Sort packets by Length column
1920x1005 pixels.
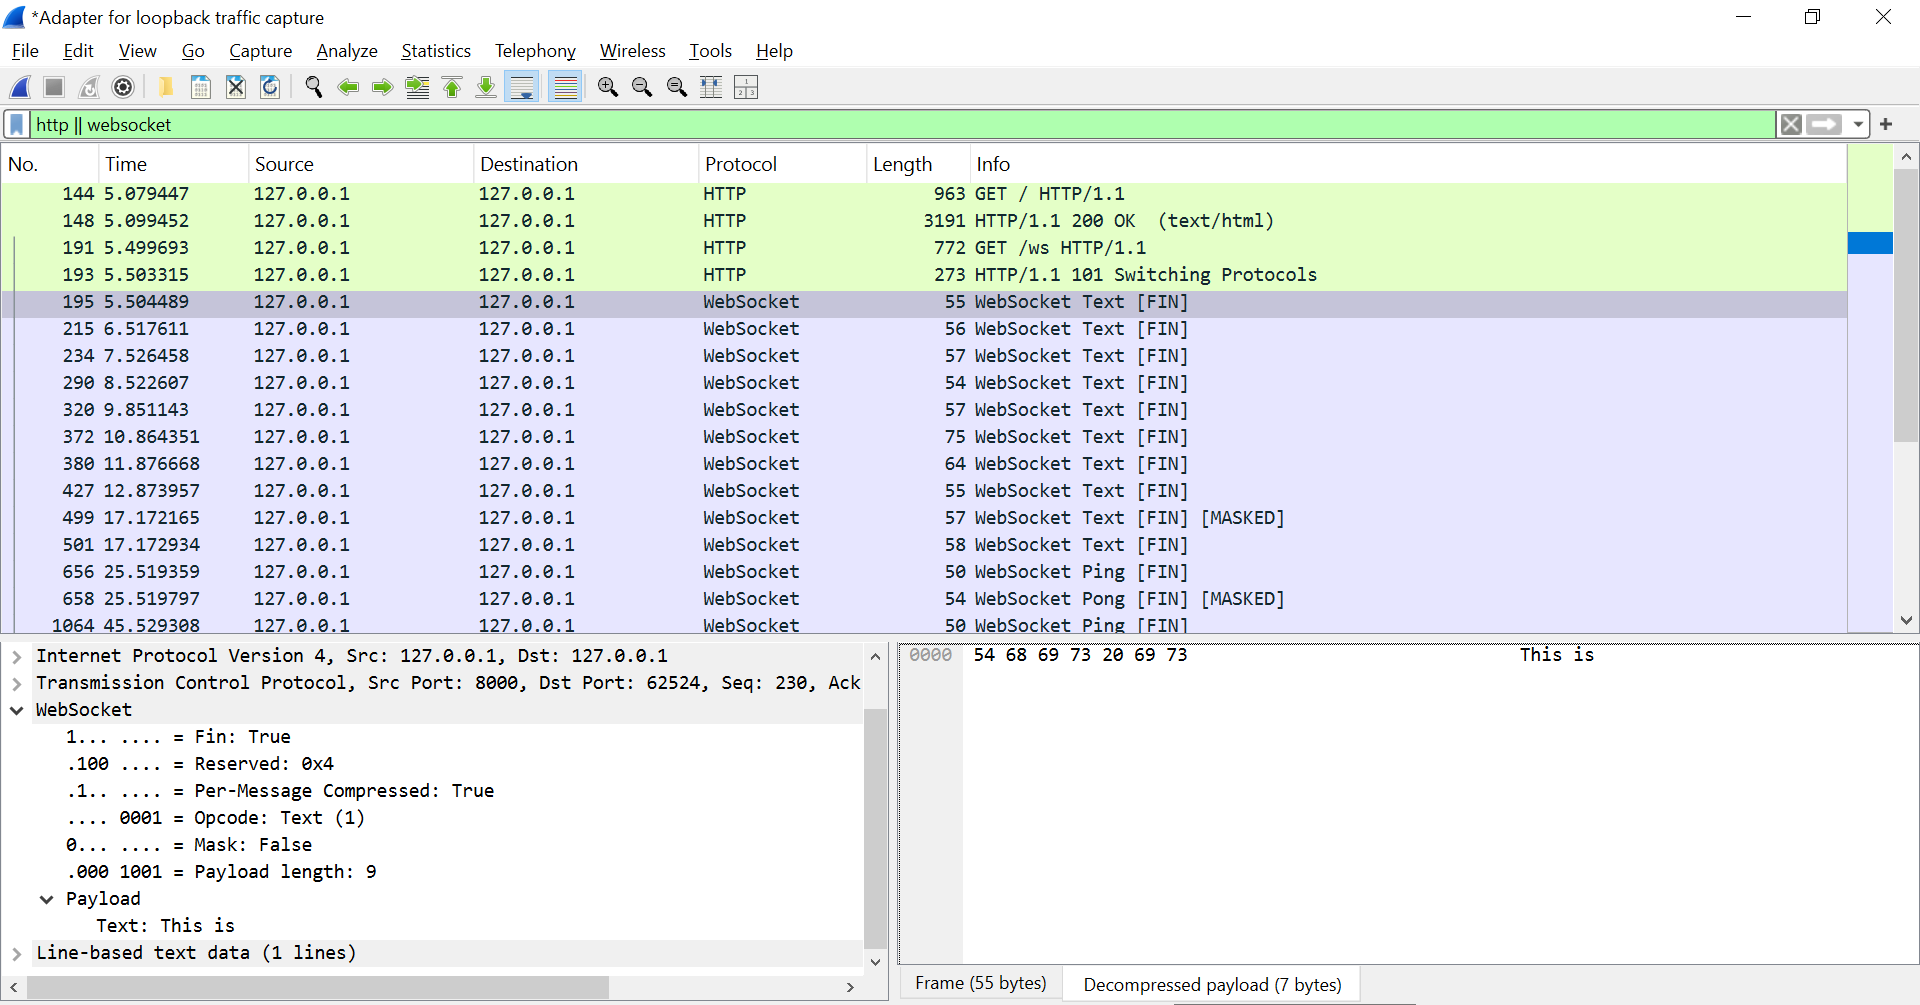point(918,164)
